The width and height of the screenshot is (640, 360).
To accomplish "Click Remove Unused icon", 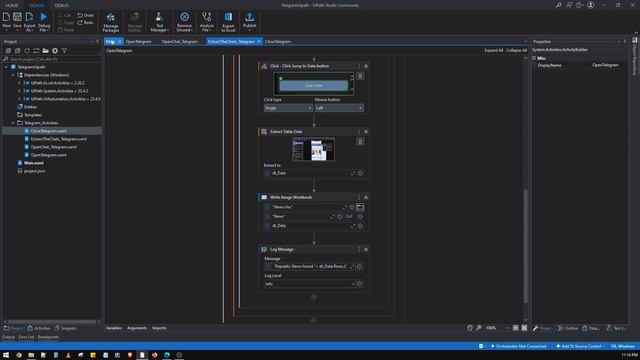I will click(184, 22).
